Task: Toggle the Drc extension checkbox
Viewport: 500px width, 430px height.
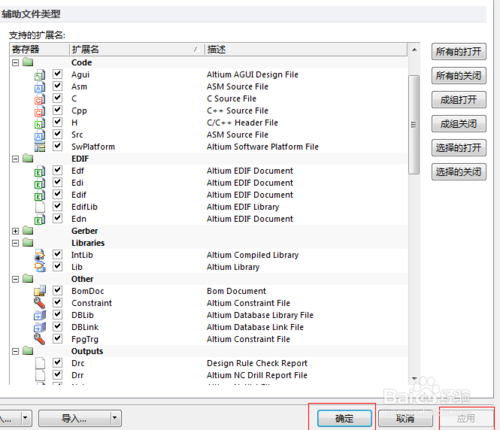Action: [x=58, y=362]
